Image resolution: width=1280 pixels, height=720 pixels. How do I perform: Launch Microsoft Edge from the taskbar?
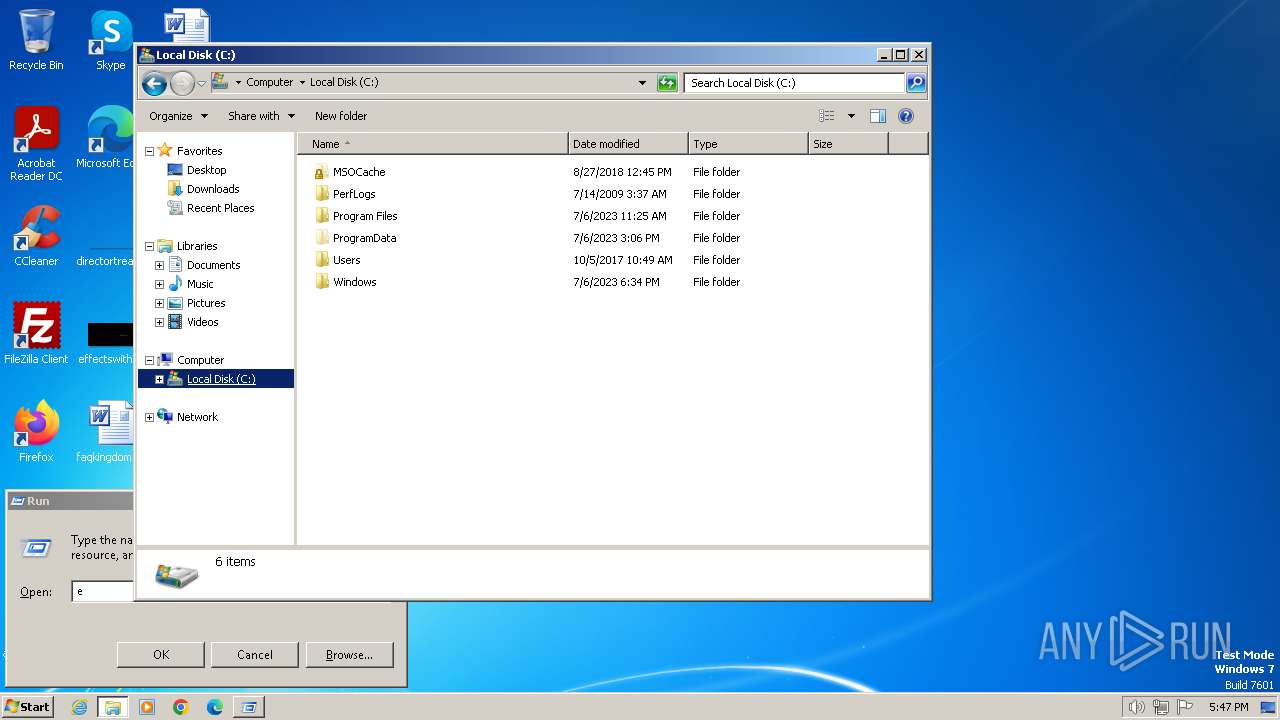click(x=215, y=707)
